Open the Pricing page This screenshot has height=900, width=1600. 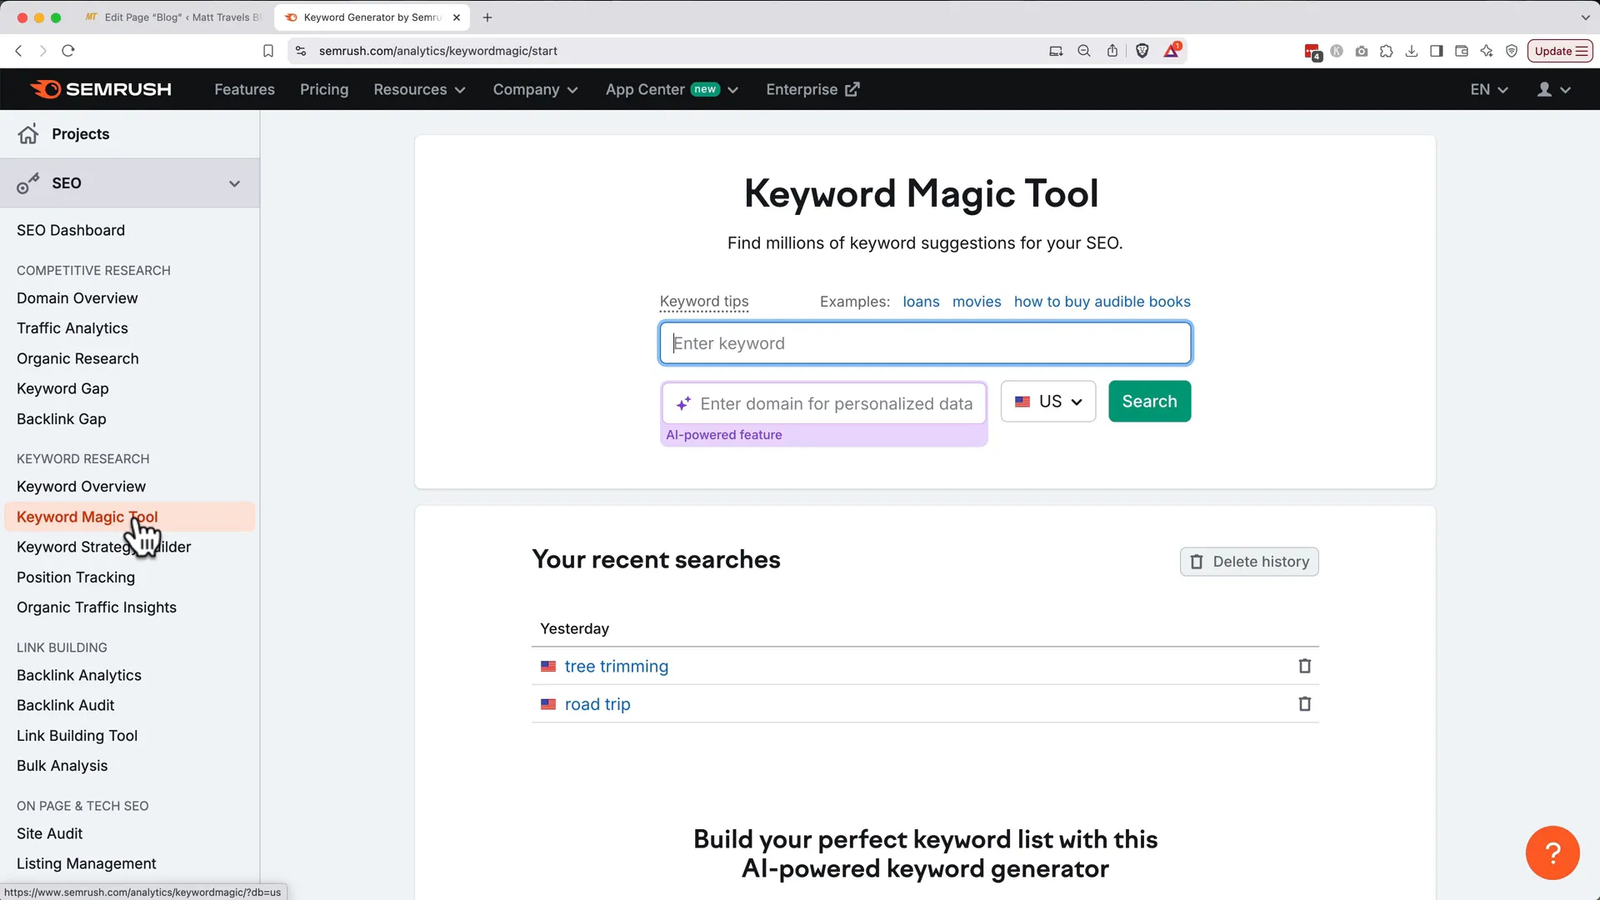pos(324,89)
